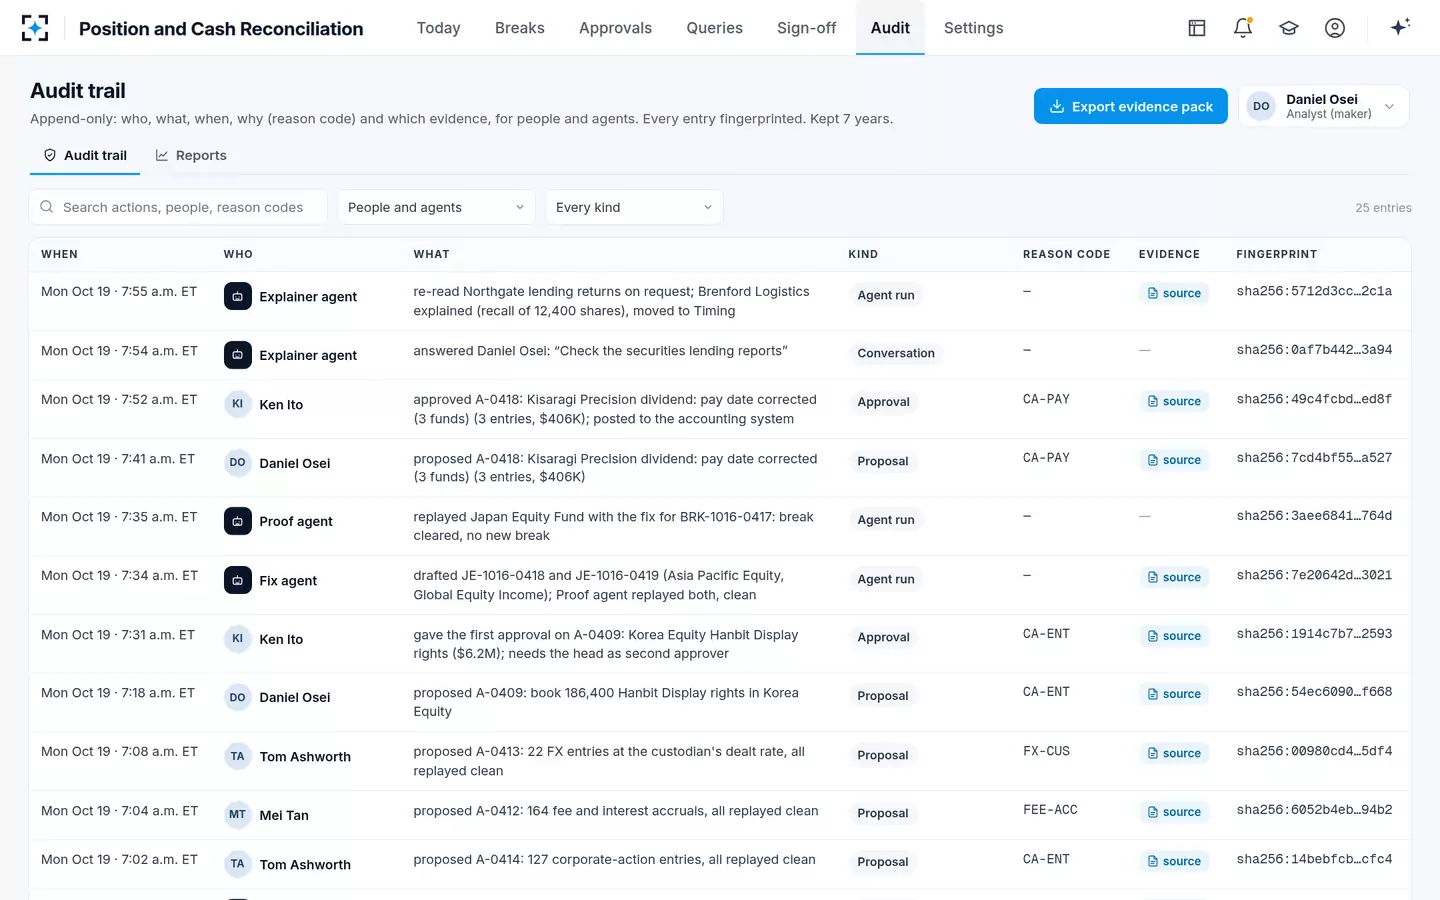Open the Queries tab
The width and height of the screenshot is (1440, 900).
[714, 28]
